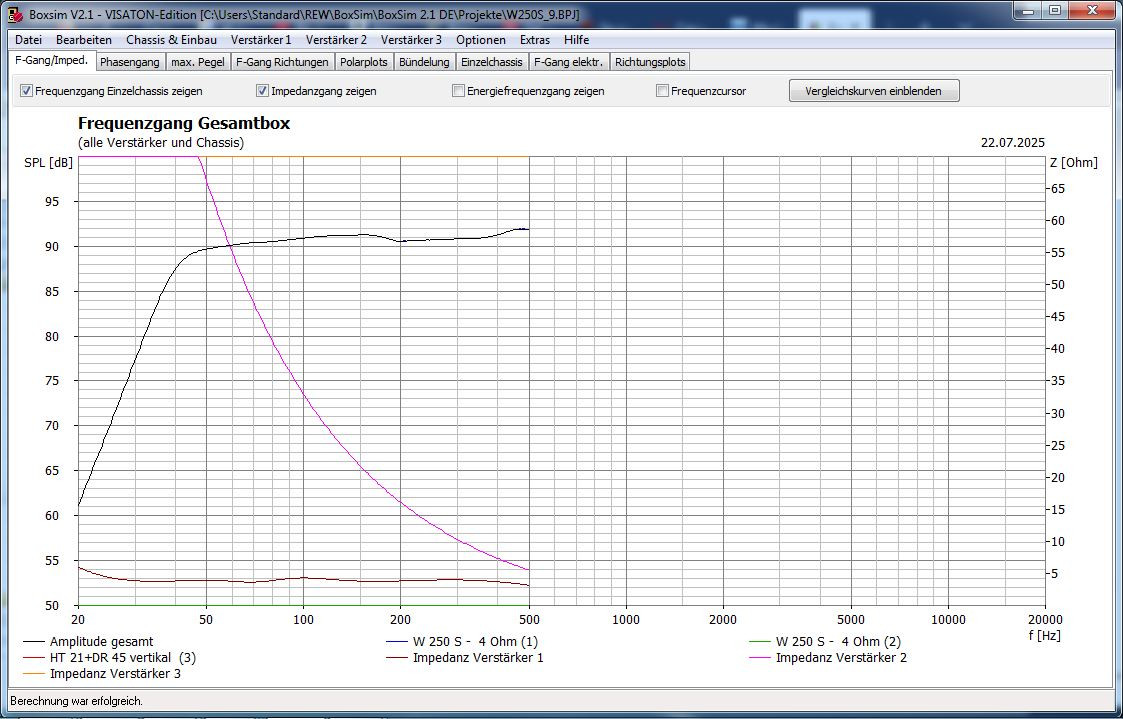Open the Datei menu

click(29, 40)
